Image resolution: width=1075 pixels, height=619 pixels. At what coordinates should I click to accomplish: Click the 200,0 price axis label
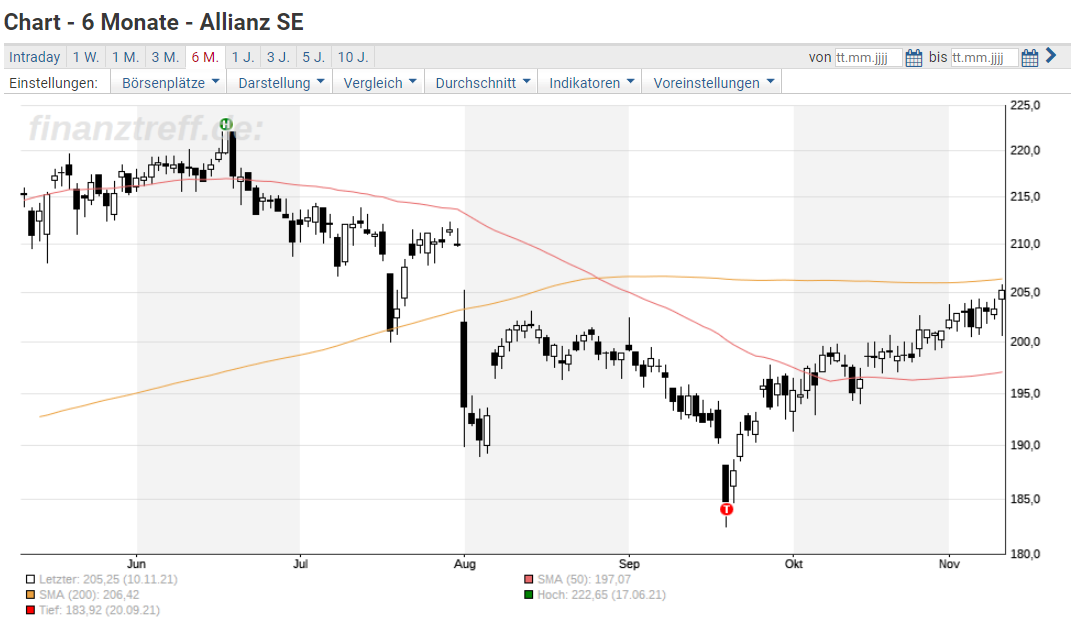pos(1025,341)
